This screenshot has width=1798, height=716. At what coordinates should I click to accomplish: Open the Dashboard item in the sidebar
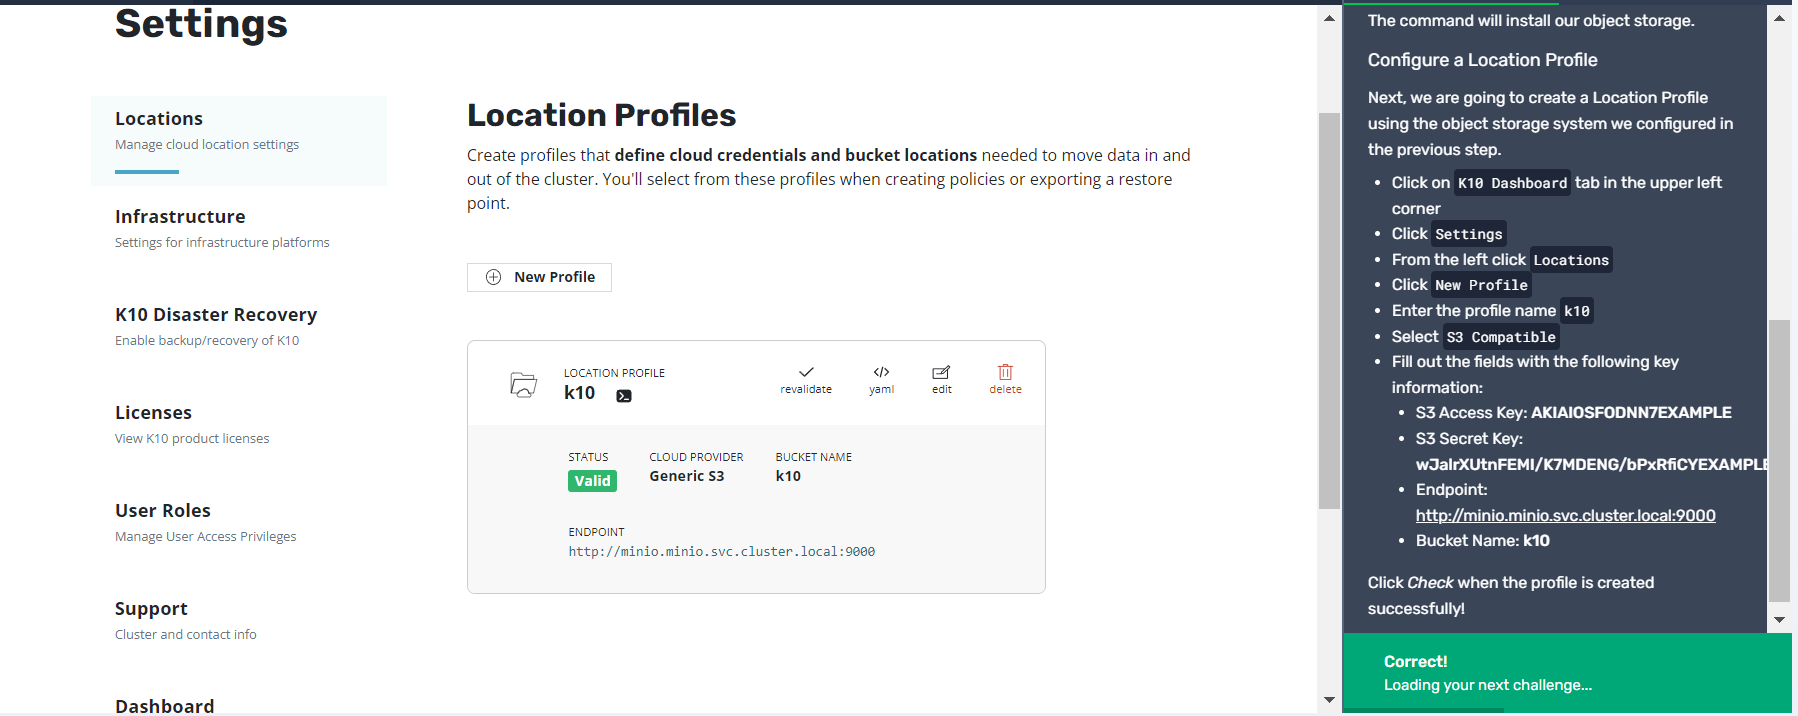coord(165,706)
